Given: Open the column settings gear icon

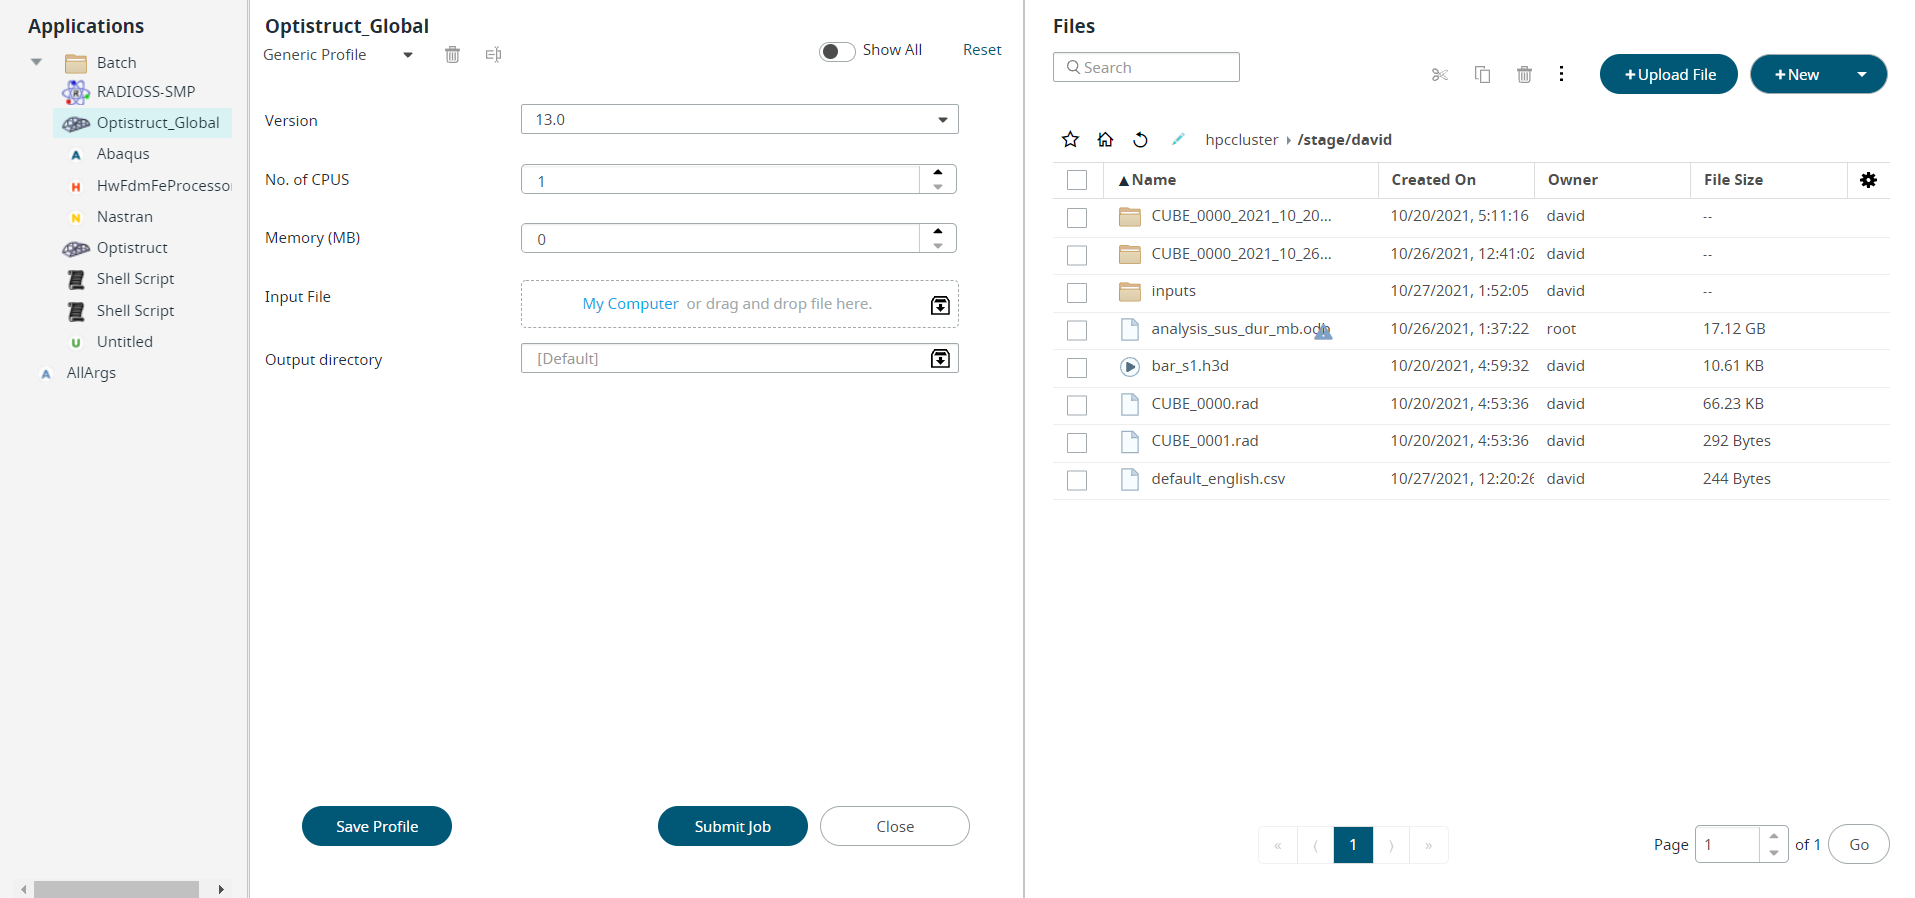Looking at the screenshot, I should pos(1868,180).
